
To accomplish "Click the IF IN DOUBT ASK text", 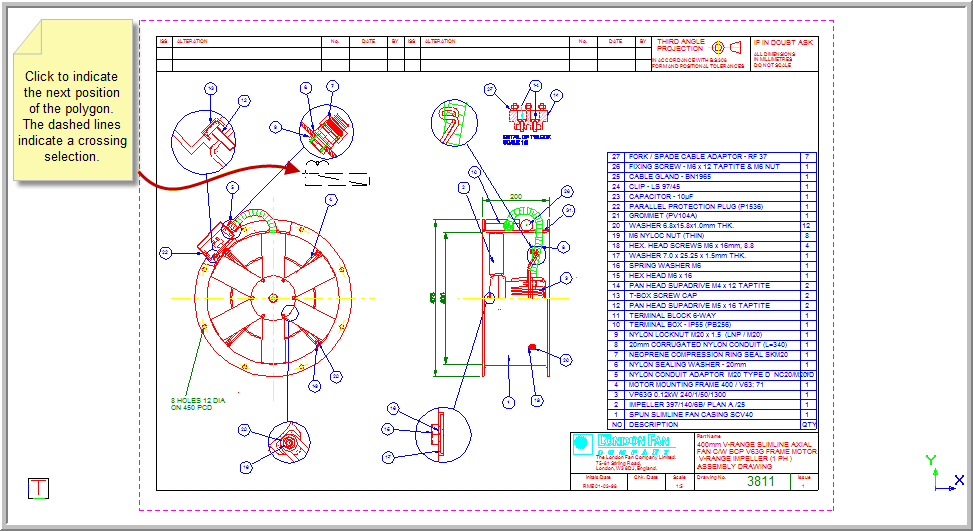I will [x=783, y=43].
